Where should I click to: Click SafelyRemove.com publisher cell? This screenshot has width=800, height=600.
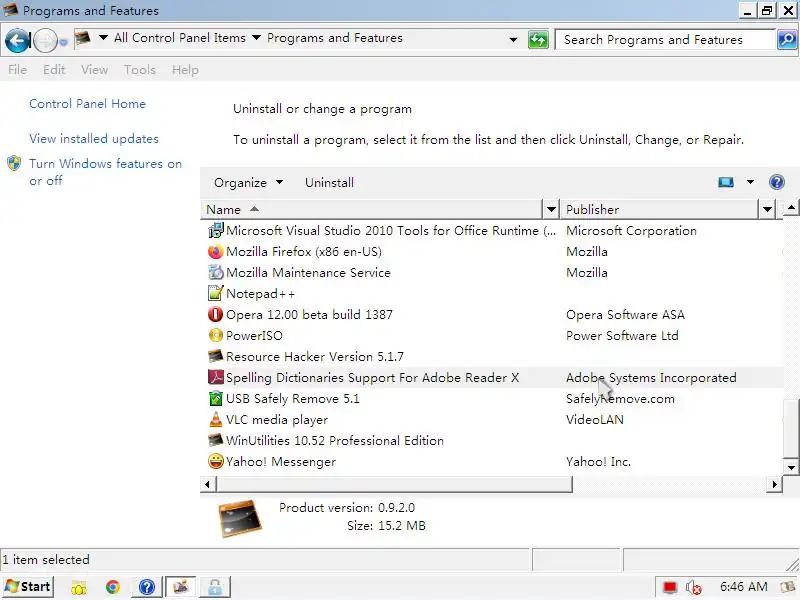point(620,398)
